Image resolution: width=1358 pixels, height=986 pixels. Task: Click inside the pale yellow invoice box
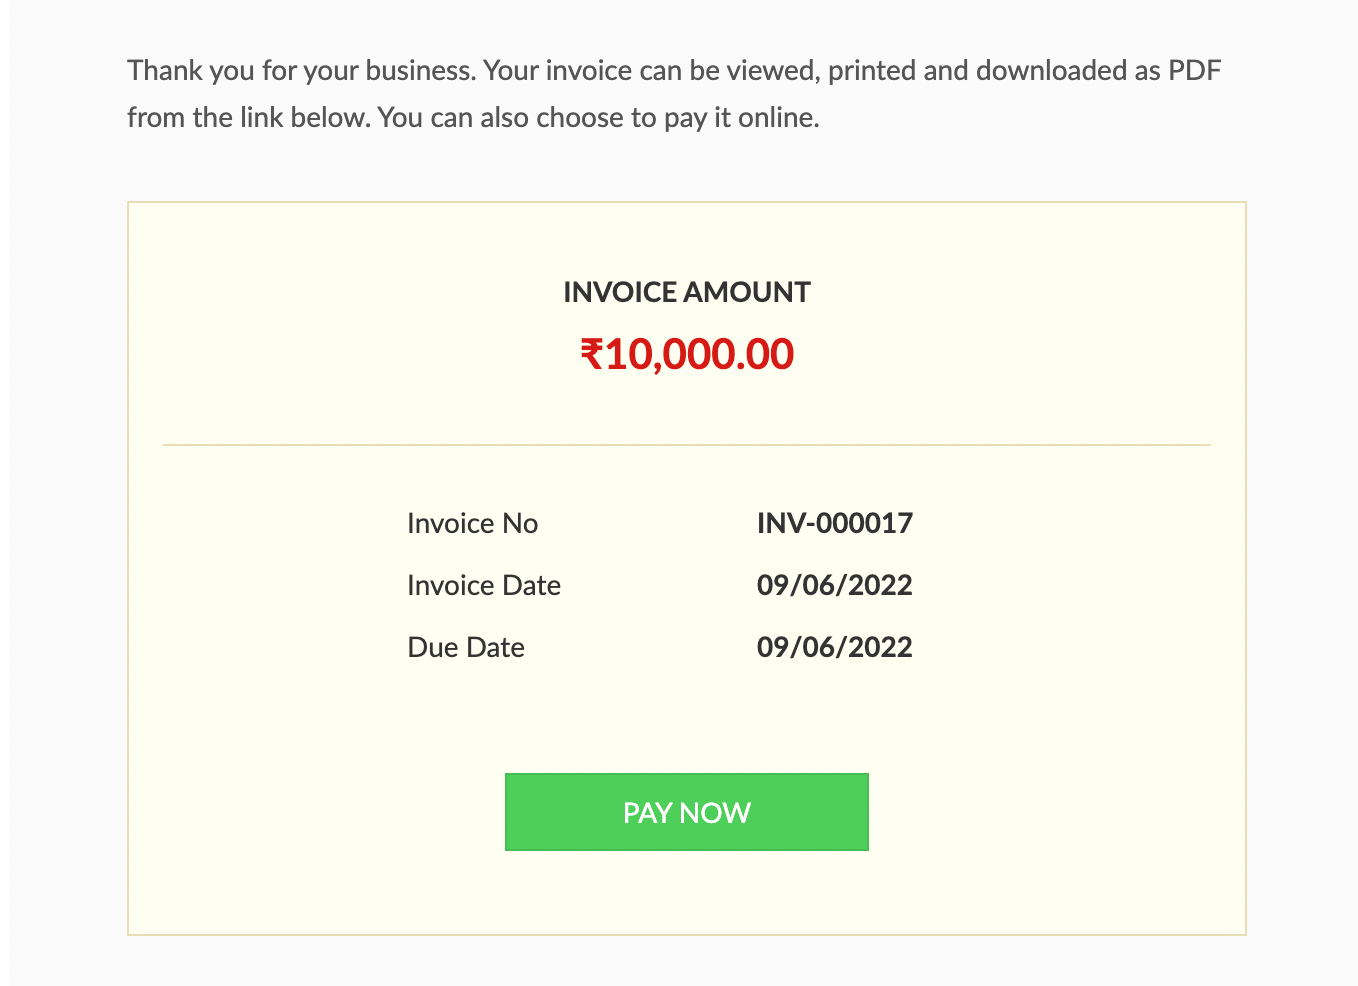pyautogui.click(x=300, y=720)
